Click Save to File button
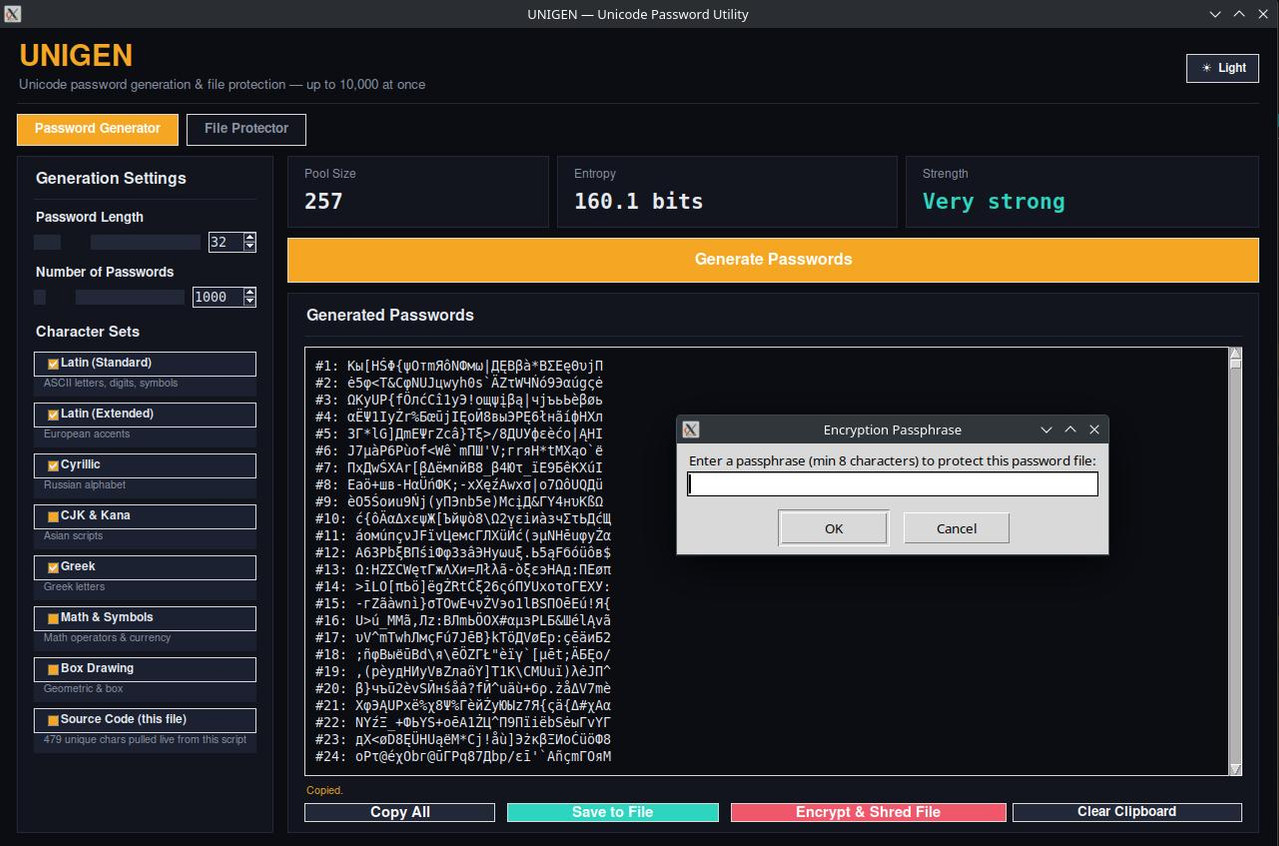 click(612, 812)
